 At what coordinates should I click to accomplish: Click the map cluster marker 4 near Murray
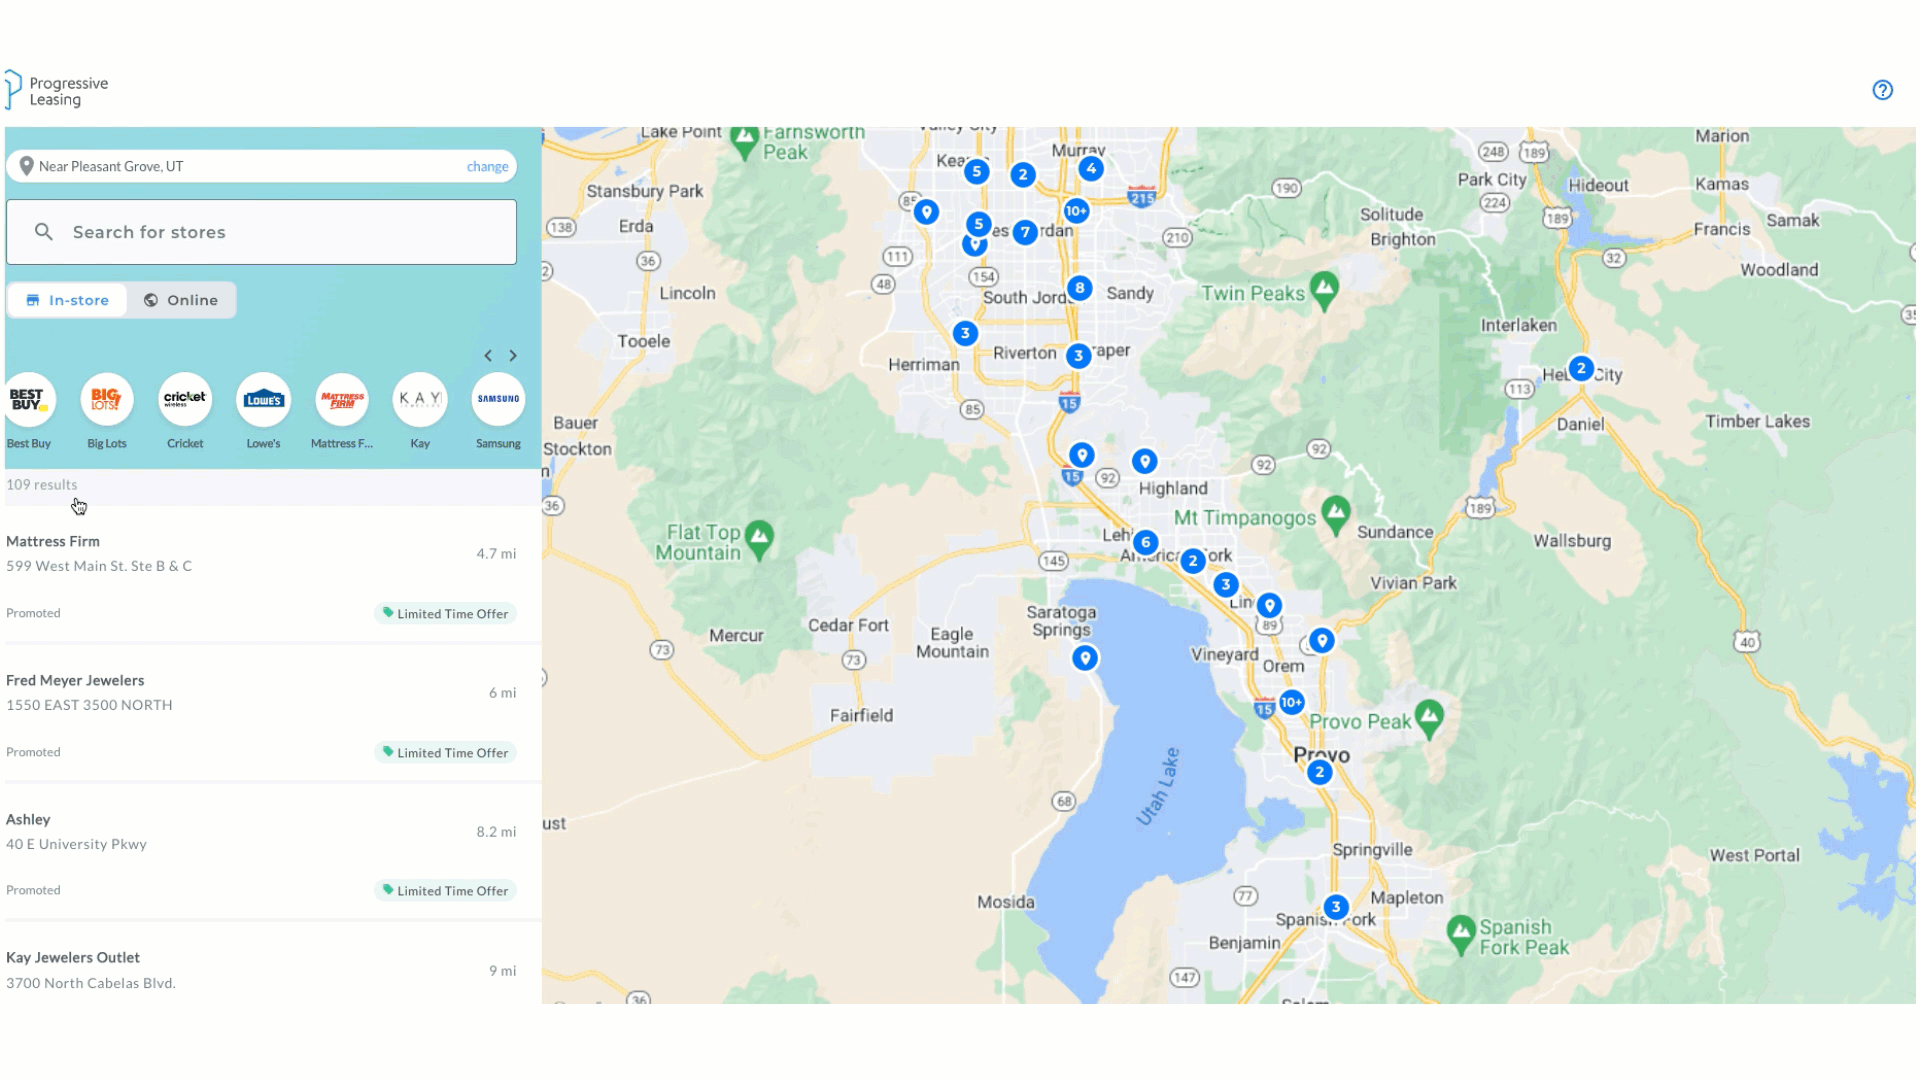1091,169
